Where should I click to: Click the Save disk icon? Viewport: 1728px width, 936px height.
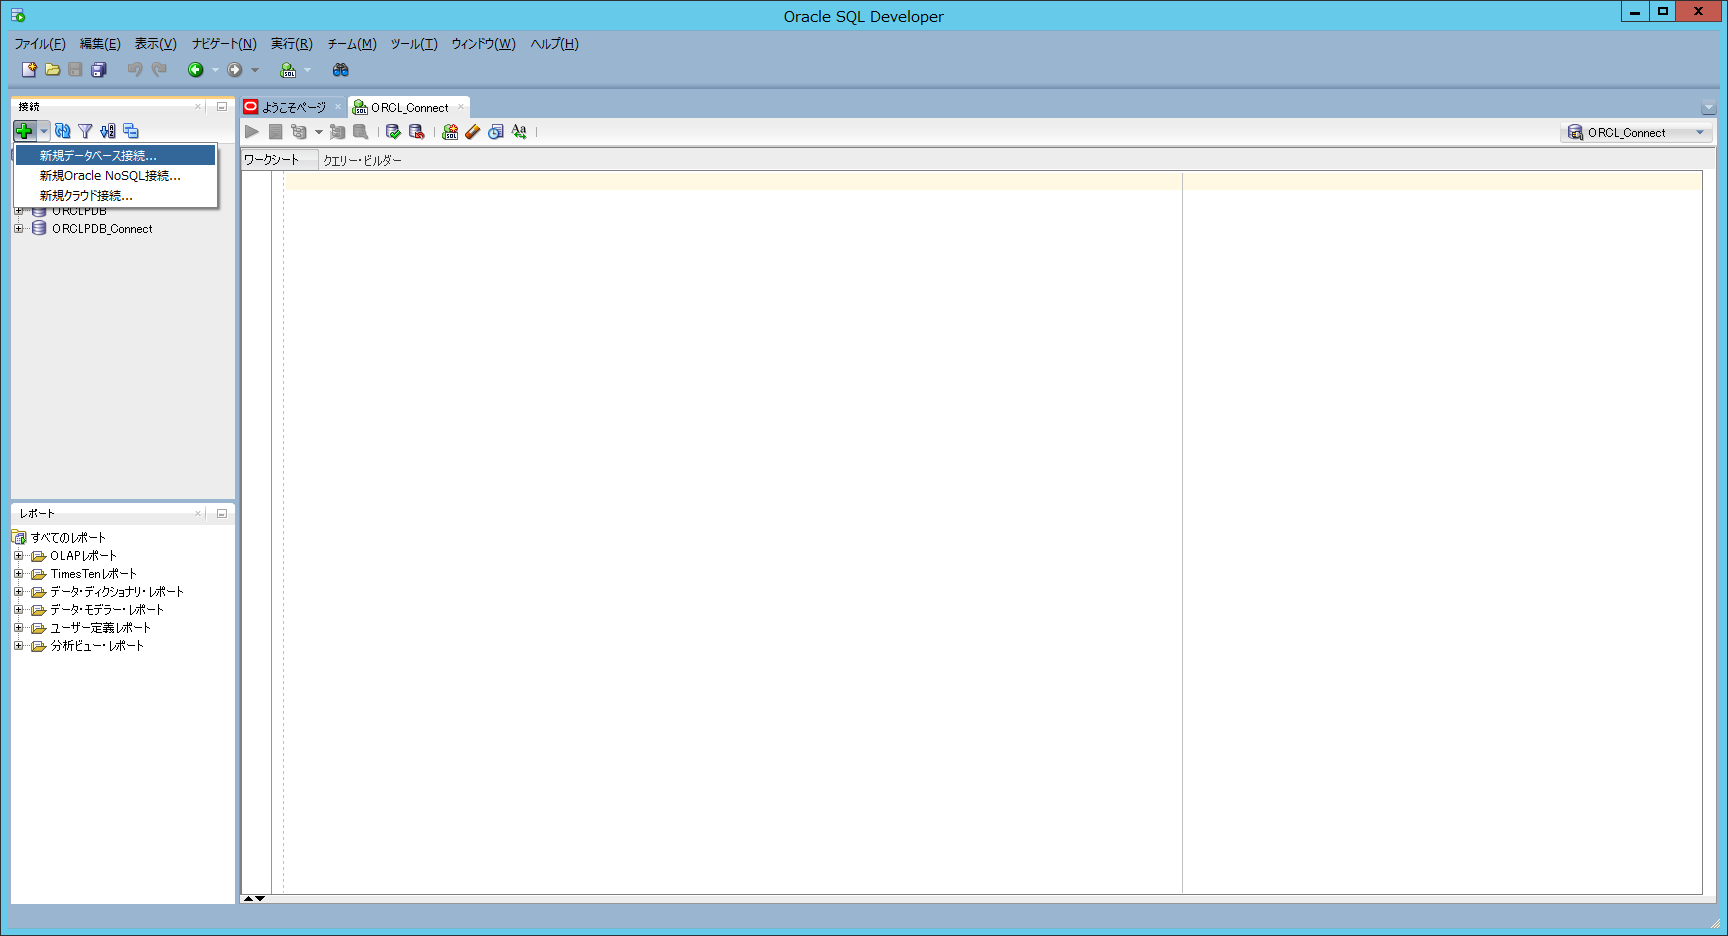[75, 69]
